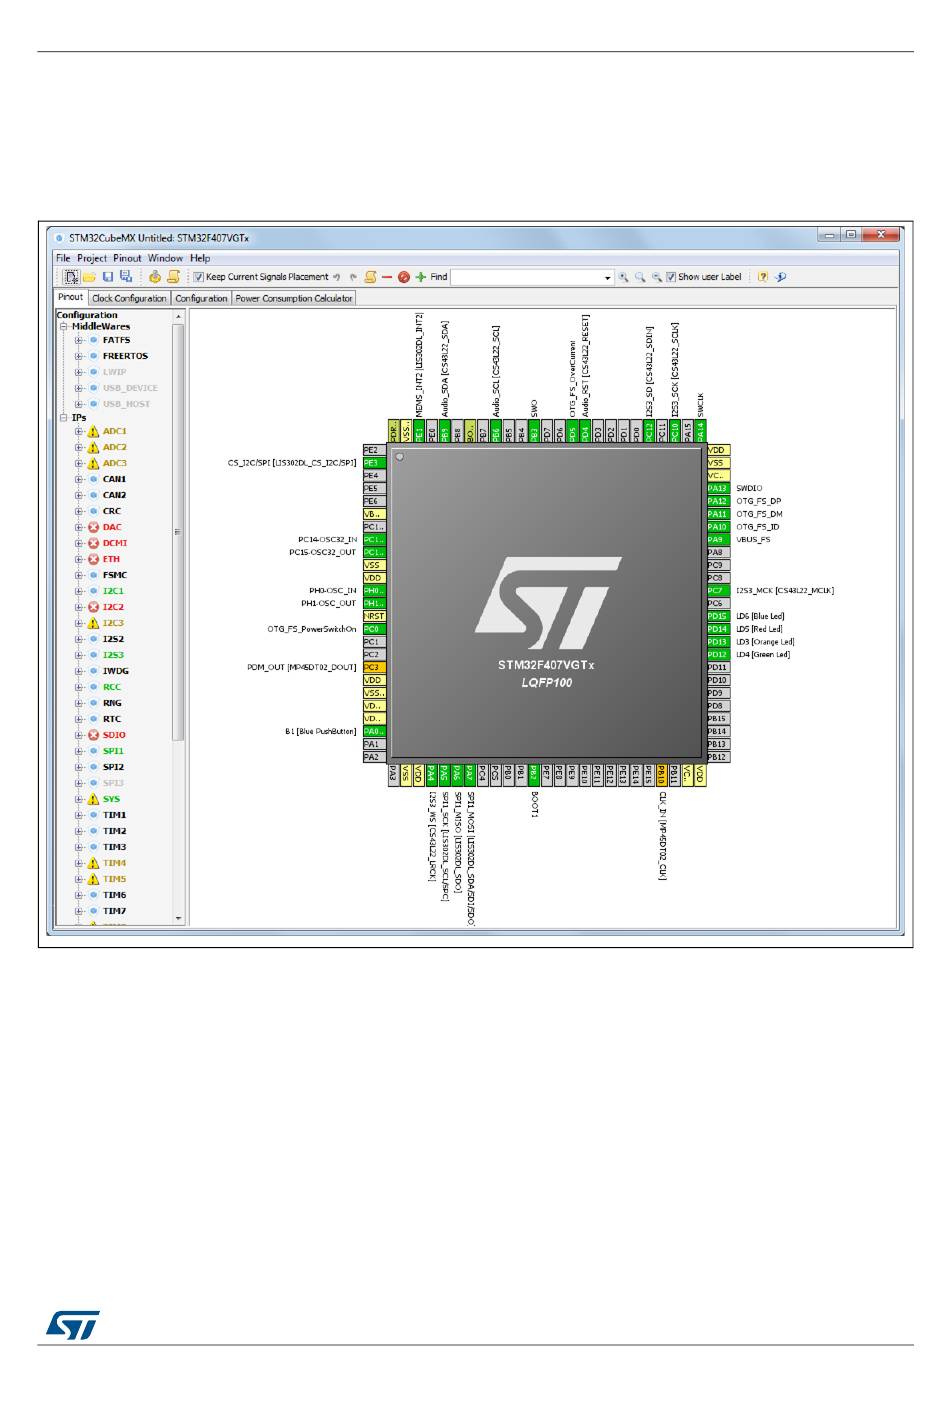Open the File menu
The width and height of the screenshot is (950, 1420).
63,258
